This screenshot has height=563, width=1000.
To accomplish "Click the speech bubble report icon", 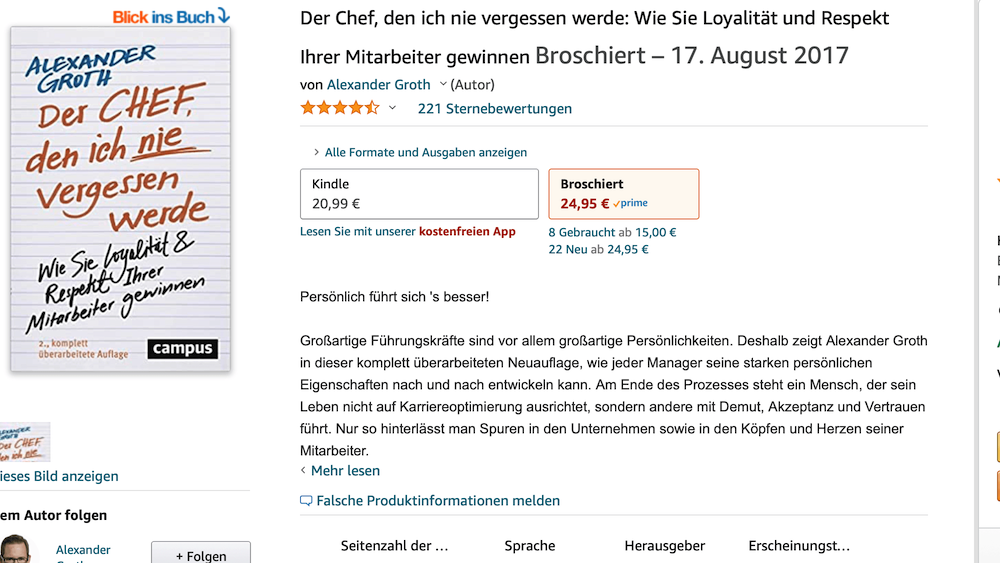I will 306,501.
